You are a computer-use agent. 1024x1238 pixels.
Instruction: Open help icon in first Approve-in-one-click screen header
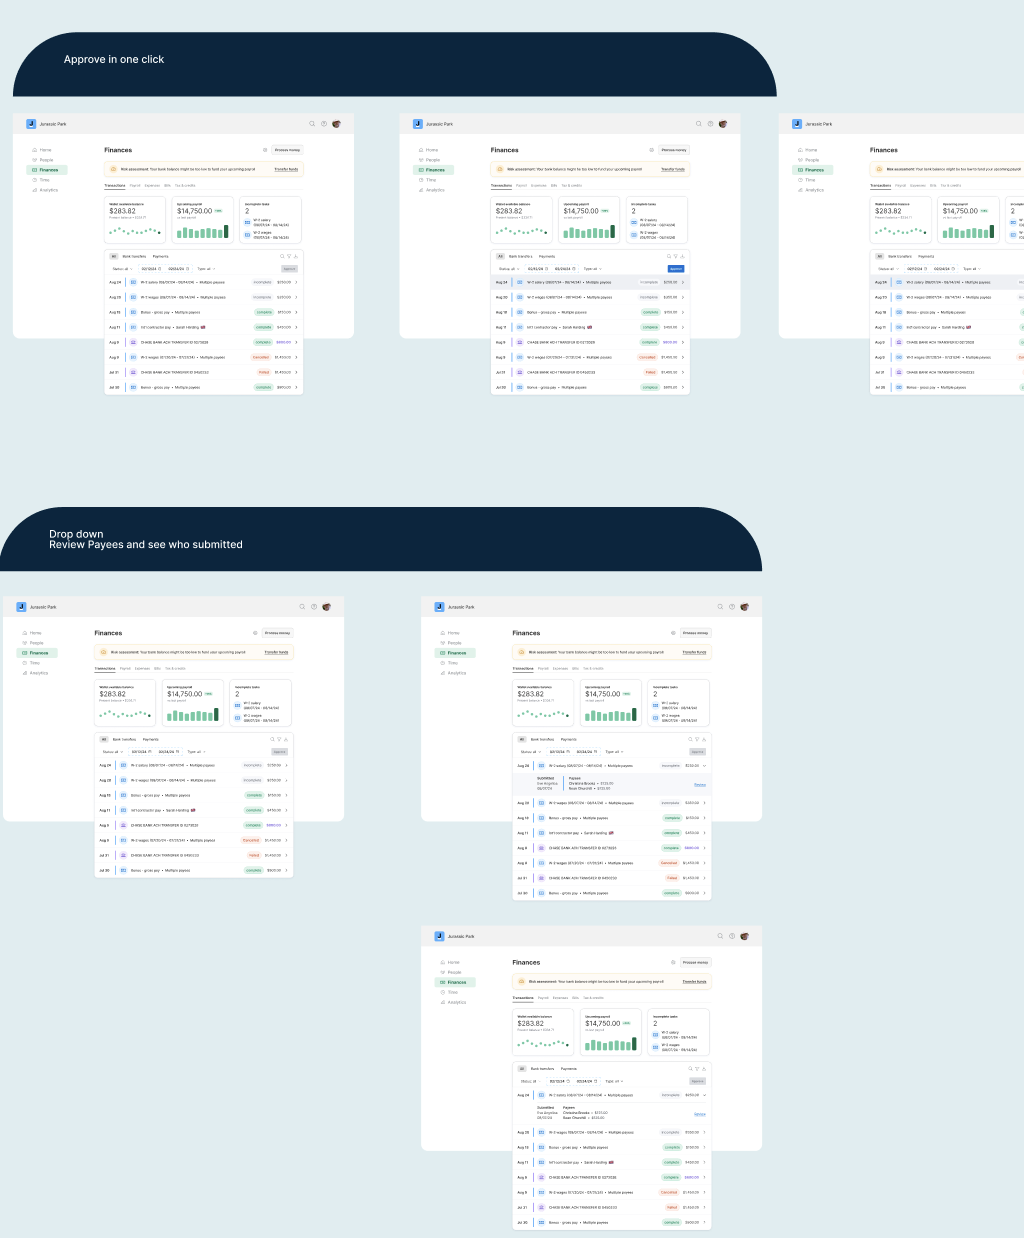coord(324,124)
